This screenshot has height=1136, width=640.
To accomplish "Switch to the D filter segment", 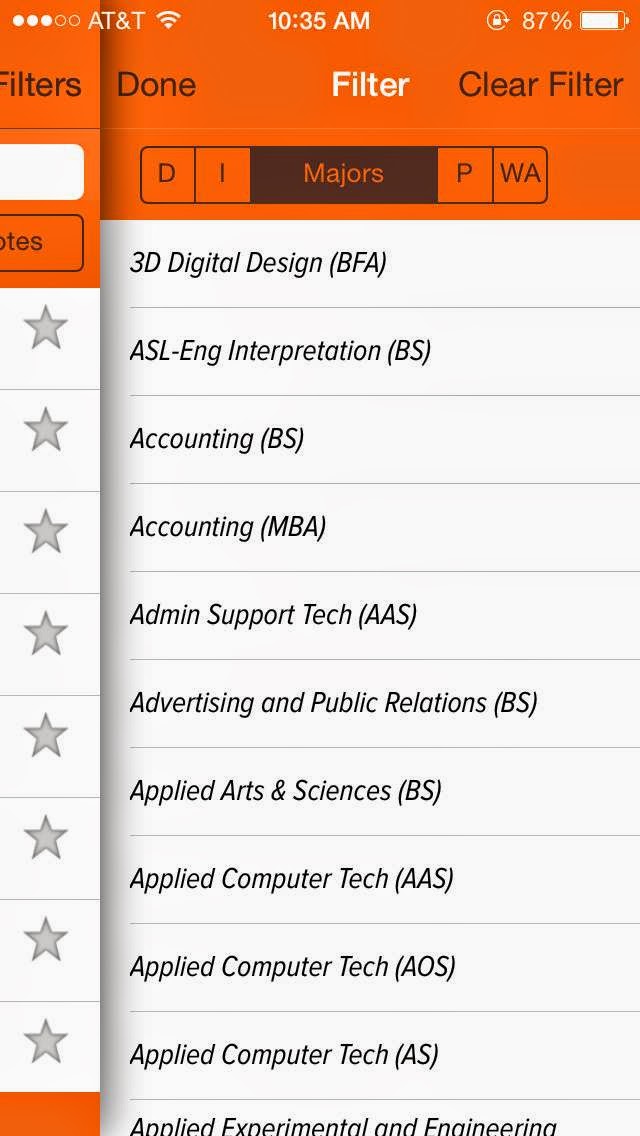I will (x=167, y=175).
